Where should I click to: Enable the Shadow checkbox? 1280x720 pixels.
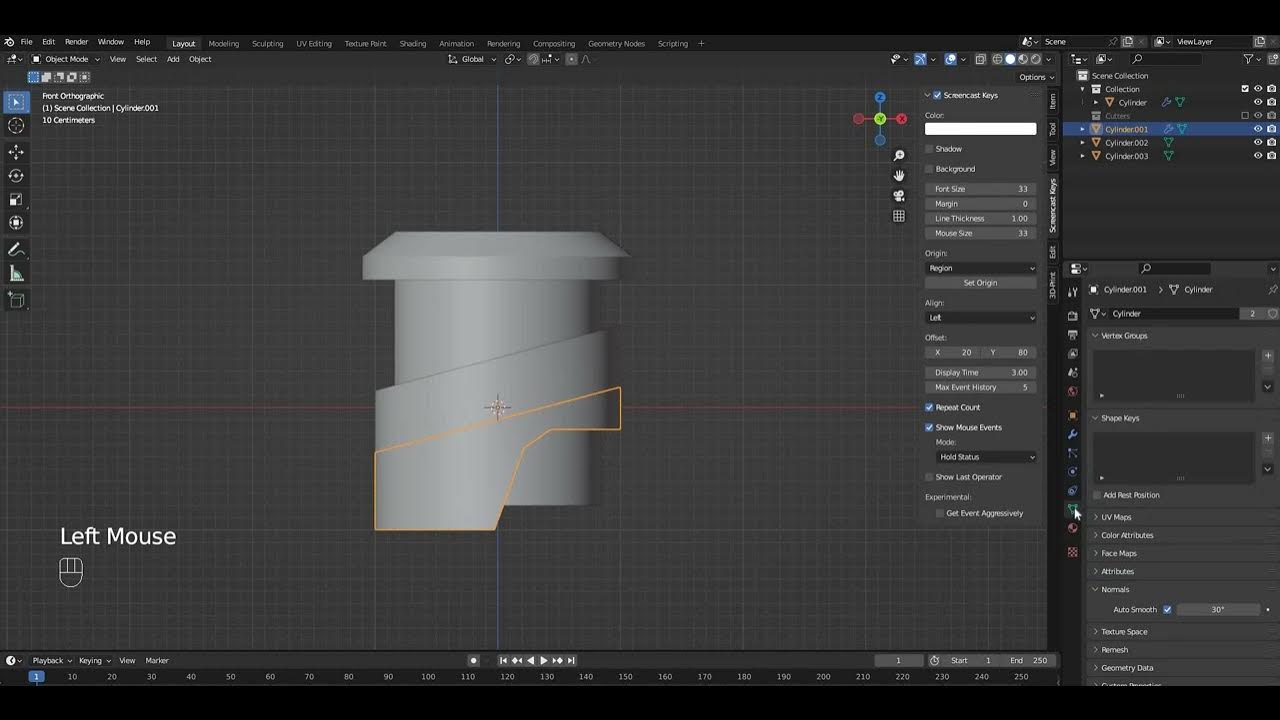[x=929, y=149]
